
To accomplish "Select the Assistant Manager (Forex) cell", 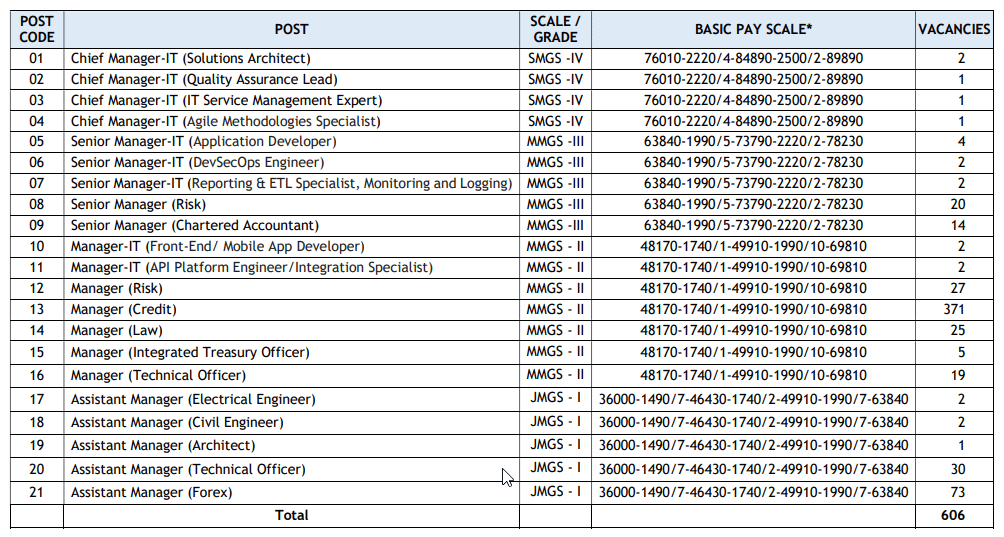I will click(151, 492).
